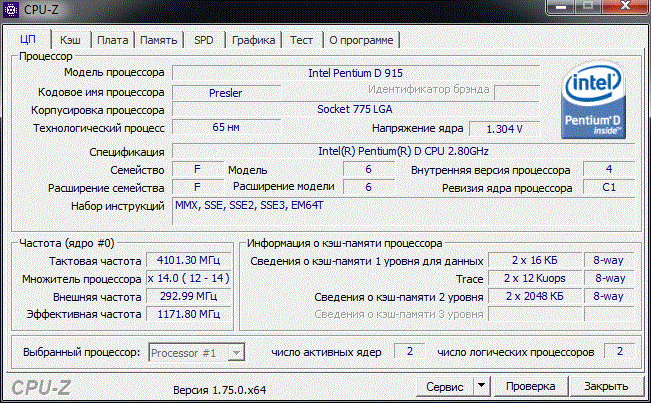Click the Тактовая частота label
Viewport: 651px width, 403px height.
pos(95,261)
